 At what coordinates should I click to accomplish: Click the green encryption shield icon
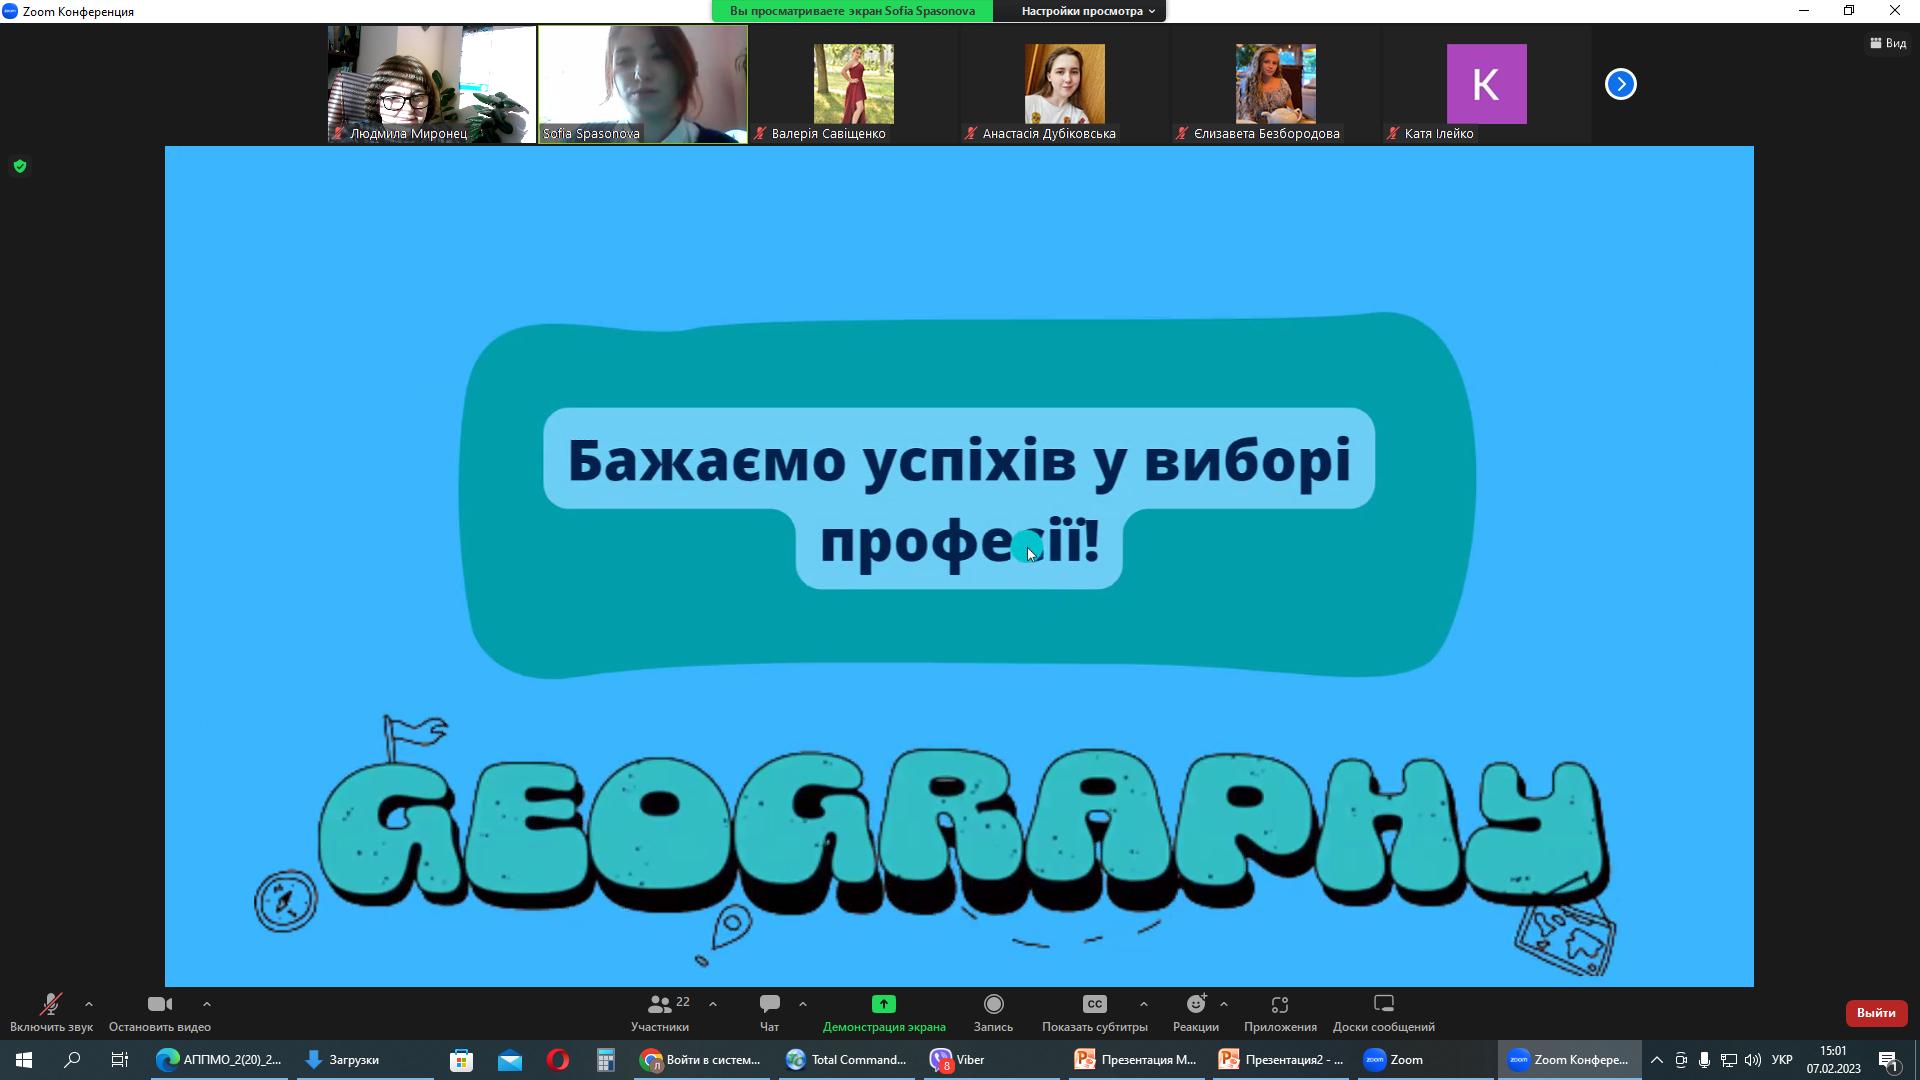20,166
